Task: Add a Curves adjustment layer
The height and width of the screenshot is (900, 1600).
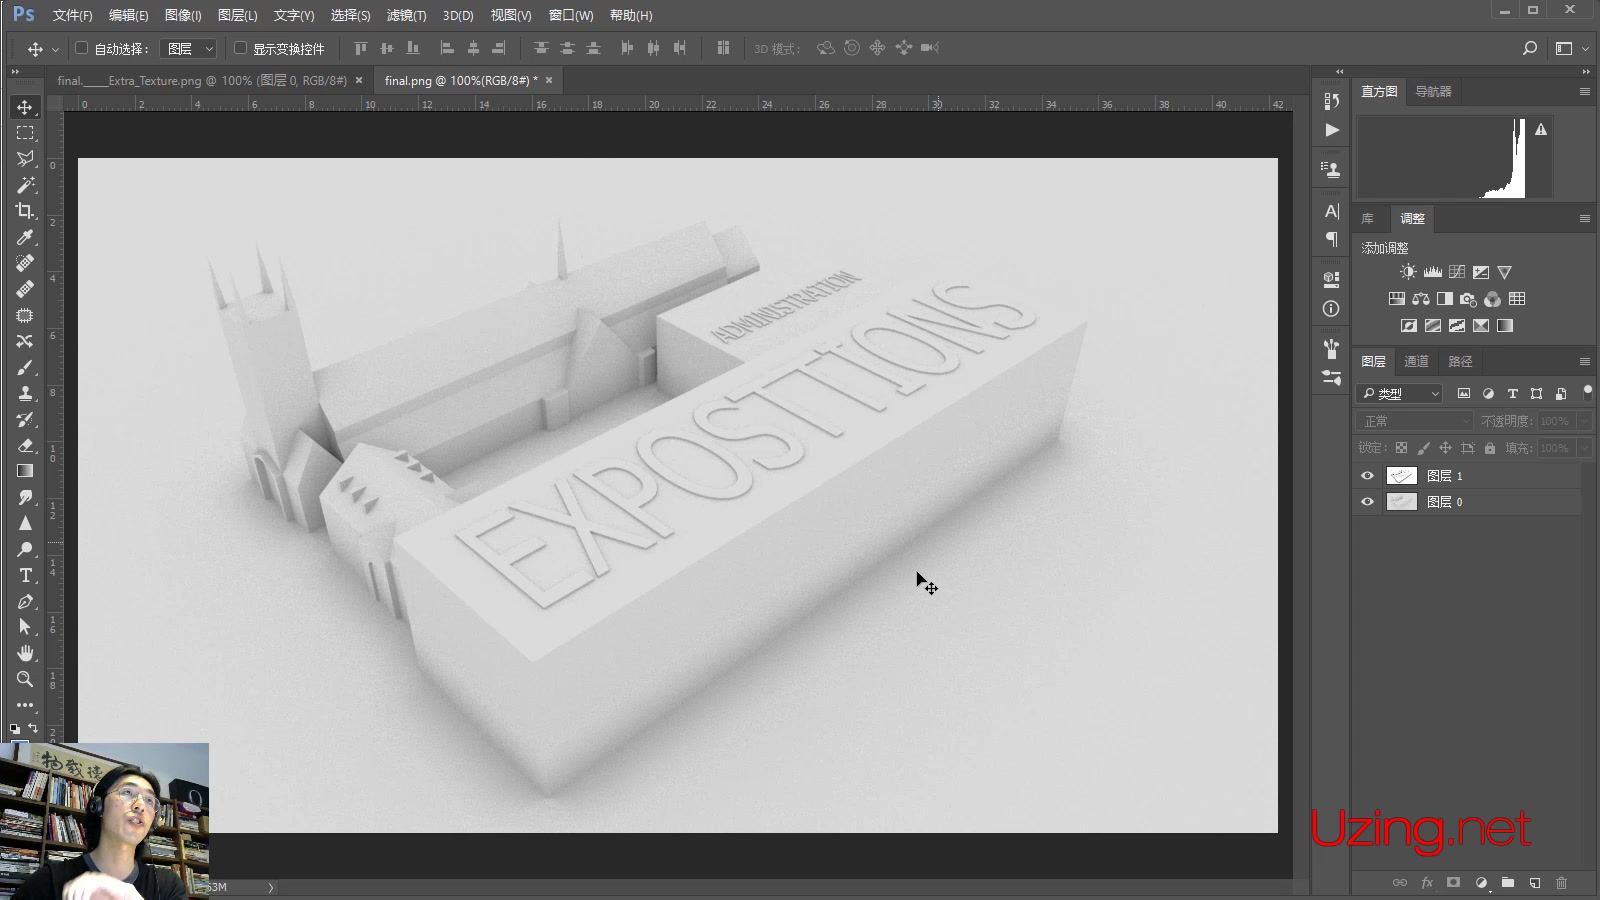Action: tap(1456, 271)
